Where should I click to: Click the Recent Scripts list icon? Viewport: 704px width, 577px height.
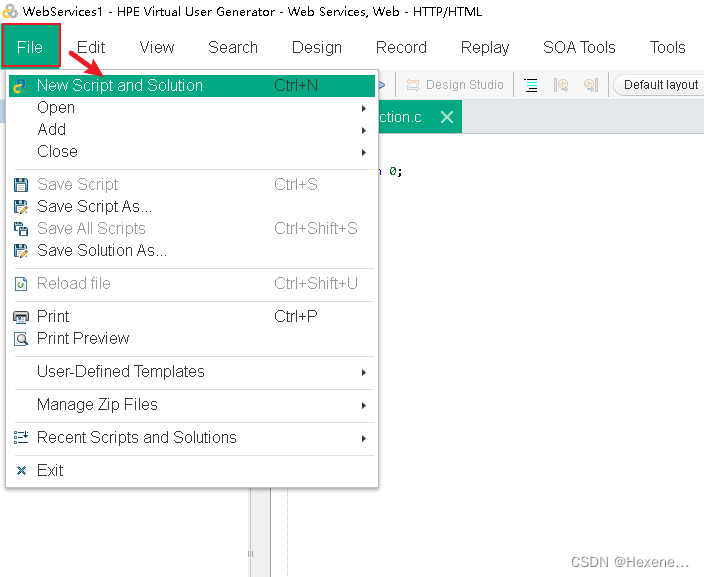coord(21,437)
